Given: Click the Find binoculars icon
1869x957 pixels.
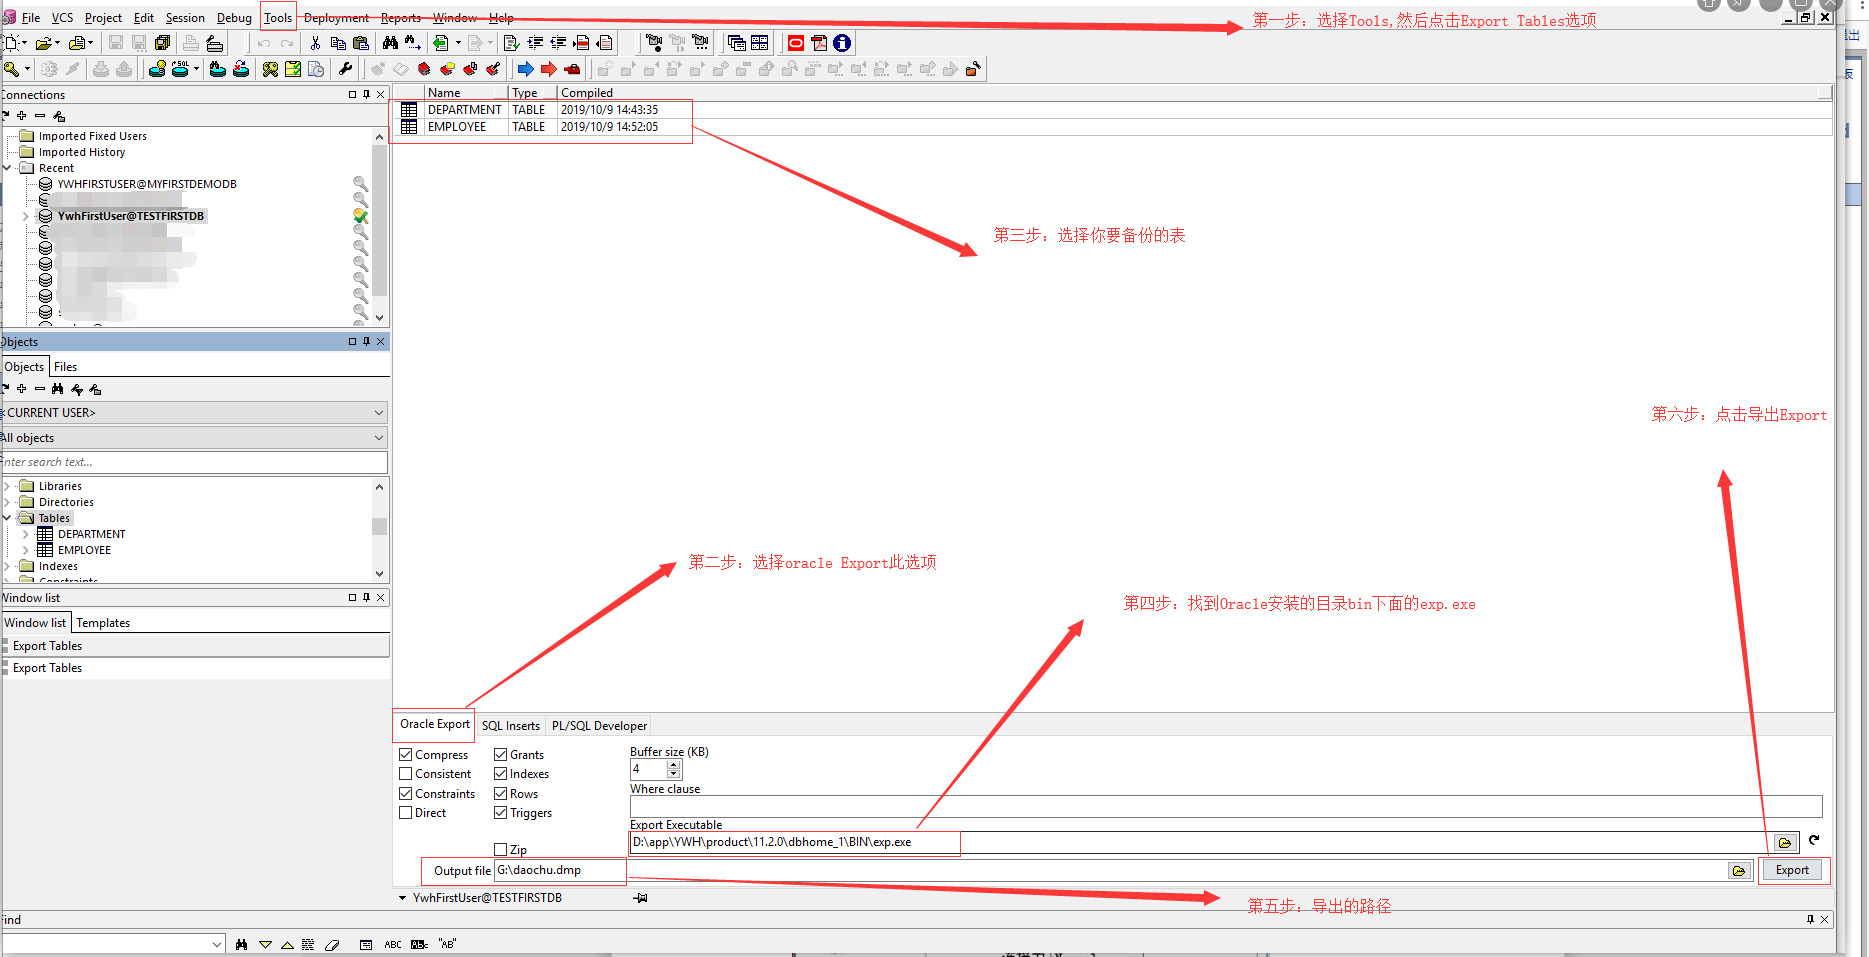Looking at the screenshot, I should 391,43.
